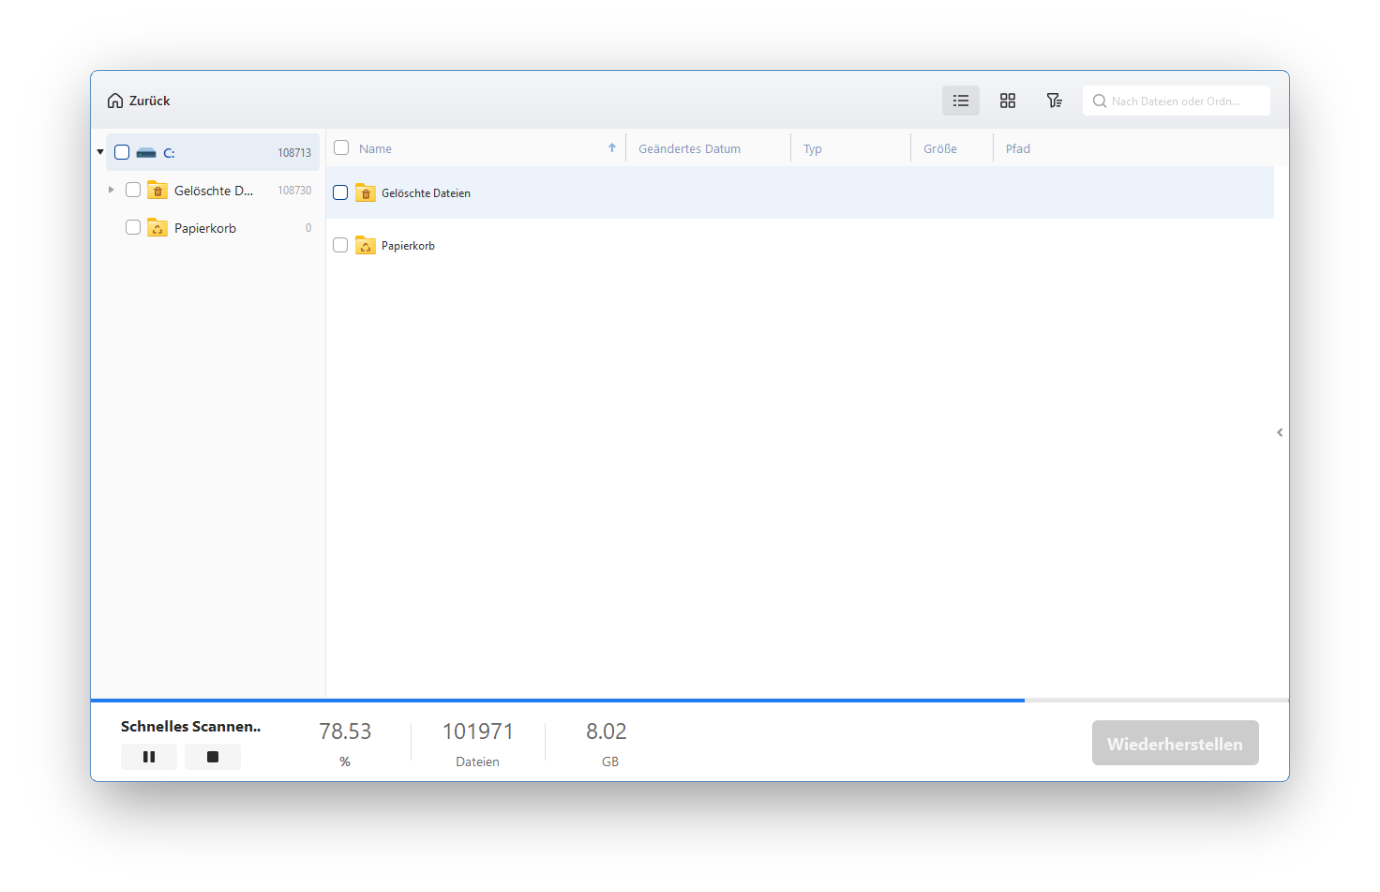Image resolution: width=1380 pixels, height=892 pixels.
Task: Click the magnifier icon in search box
Action: click(x=1099, y=101)
